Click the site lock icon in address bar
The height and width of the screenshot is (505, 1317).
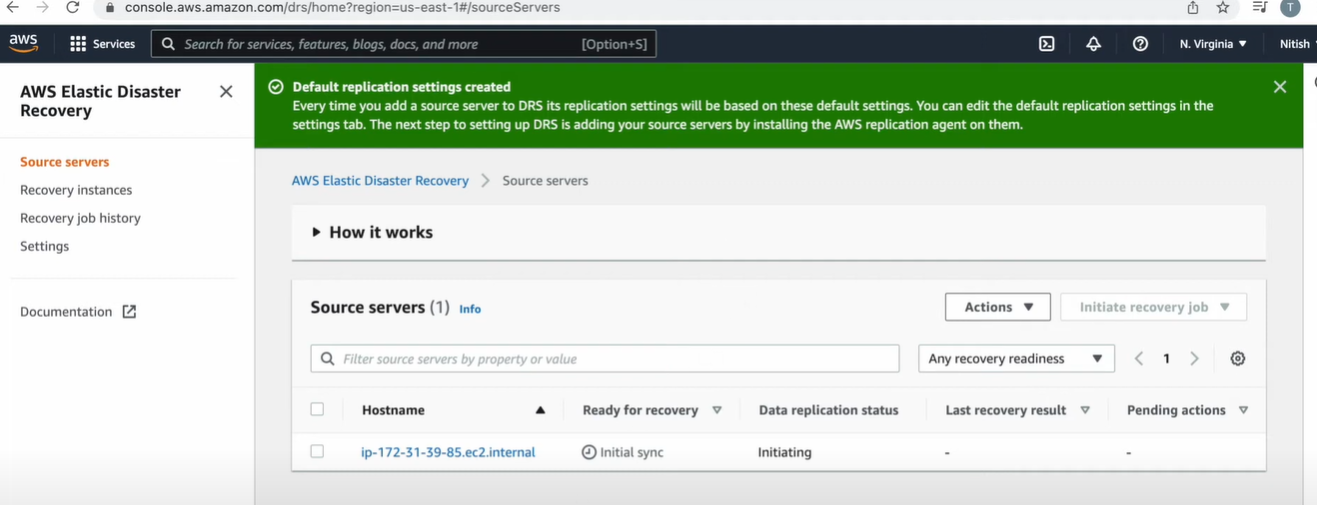pyautogui.click(x=110, y=7)
